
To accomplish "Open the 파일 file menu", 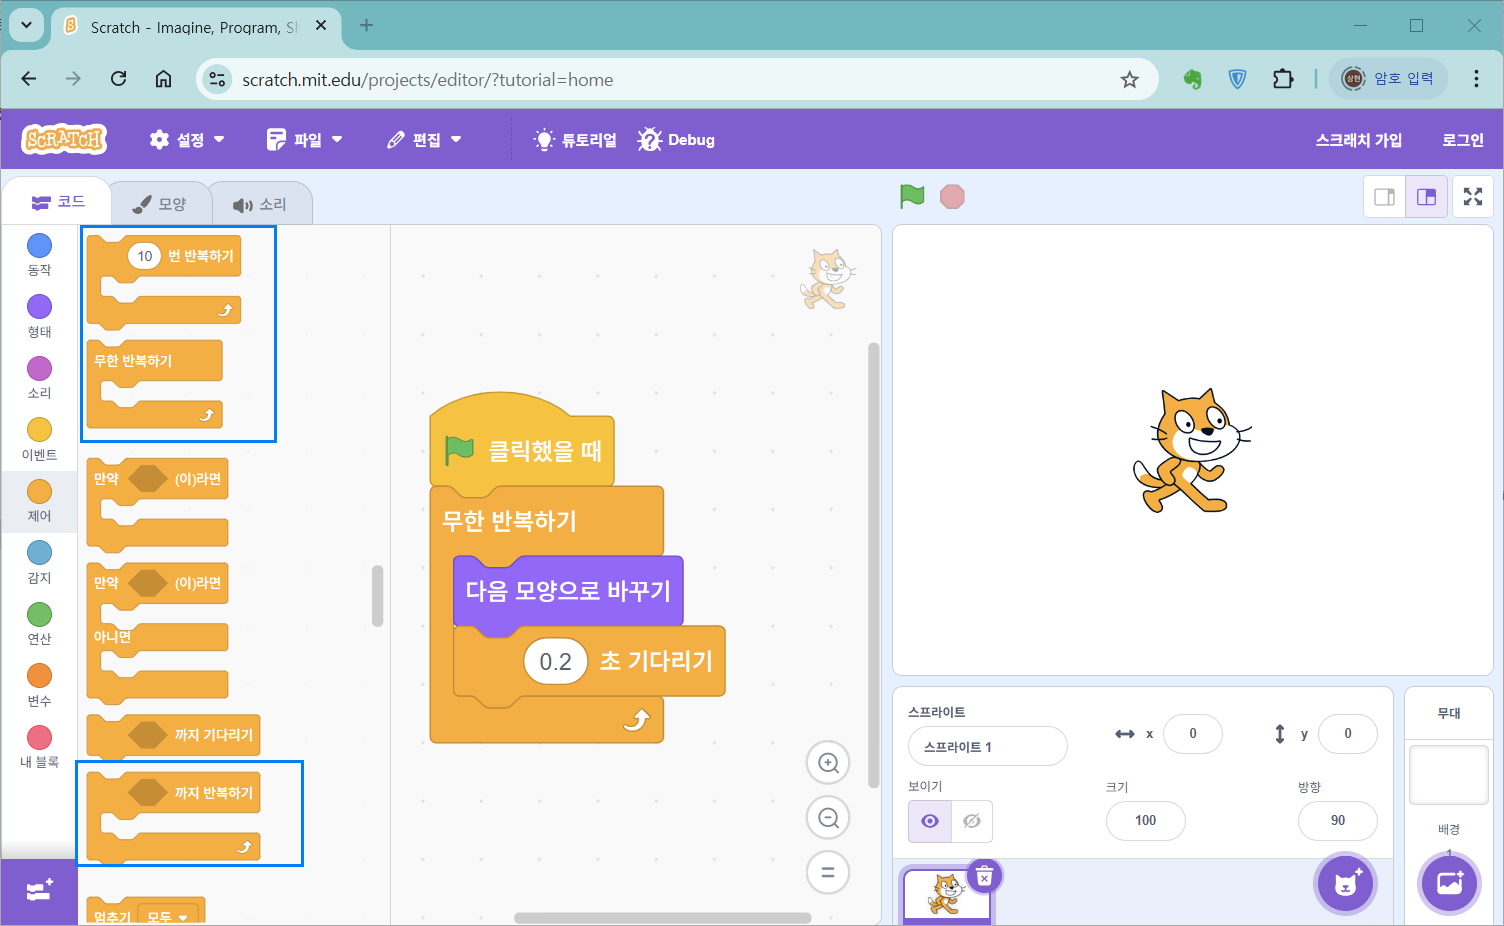I will coord(305,140).
